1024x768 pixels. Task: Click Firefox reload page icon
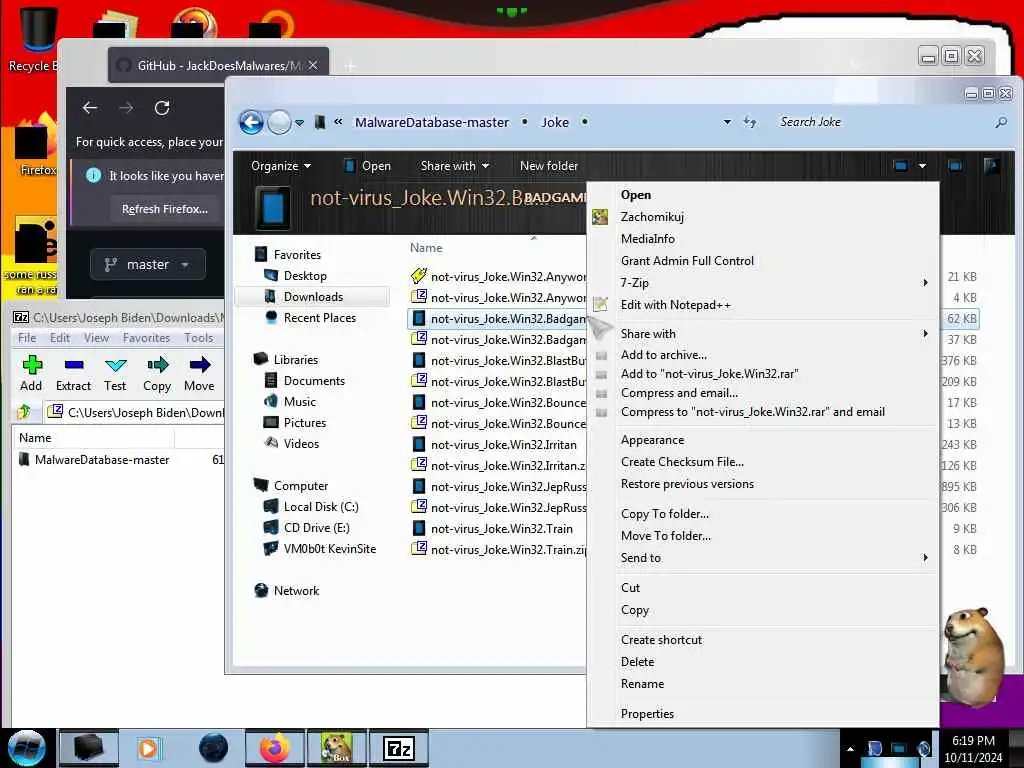tap(162, 108)
